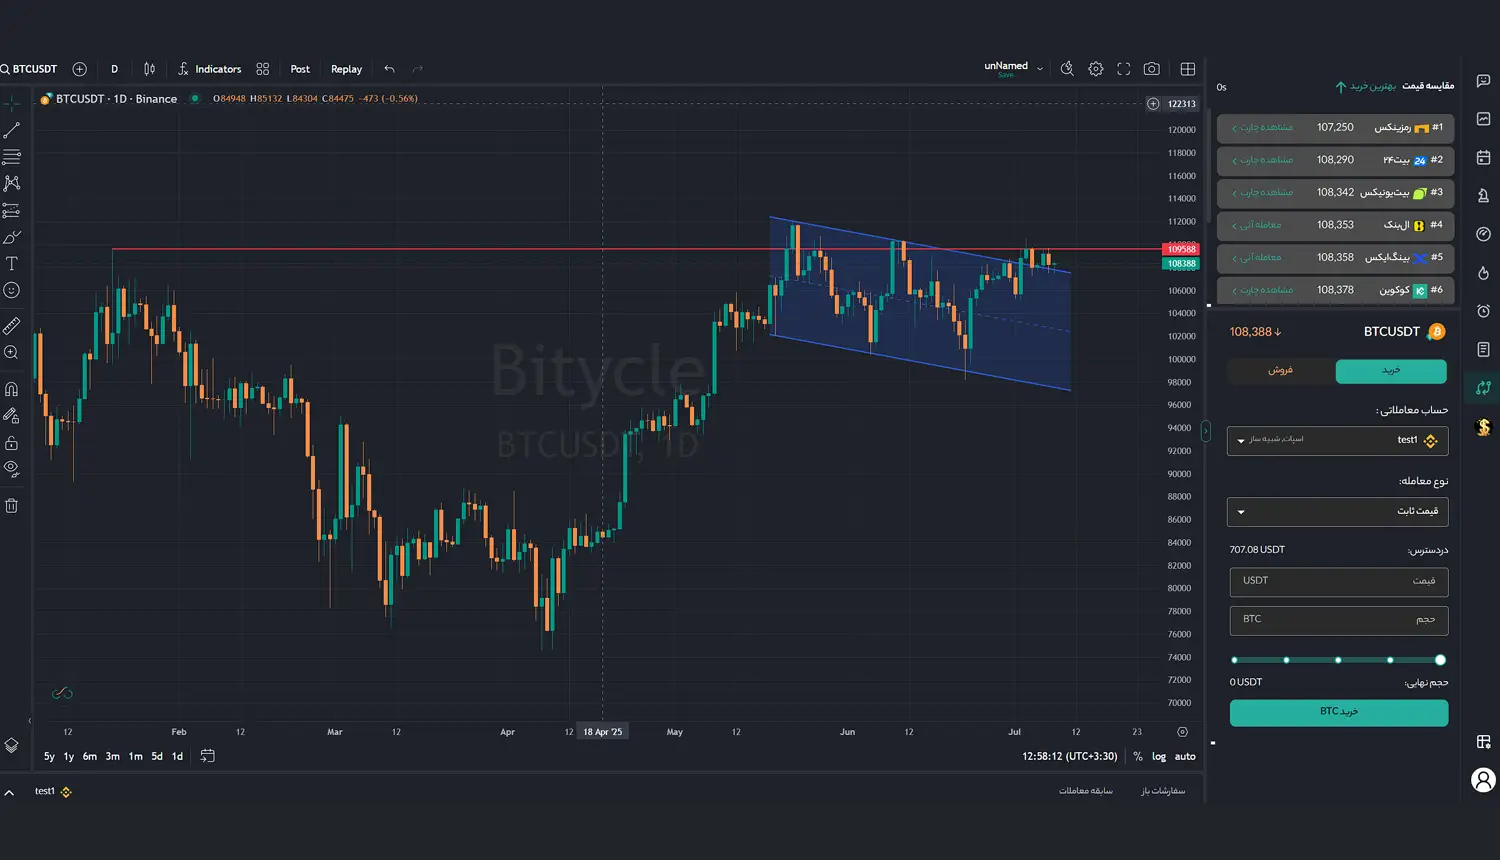
Task: Expand the bottom panel chevron near test1
Action: pos(9,792)
